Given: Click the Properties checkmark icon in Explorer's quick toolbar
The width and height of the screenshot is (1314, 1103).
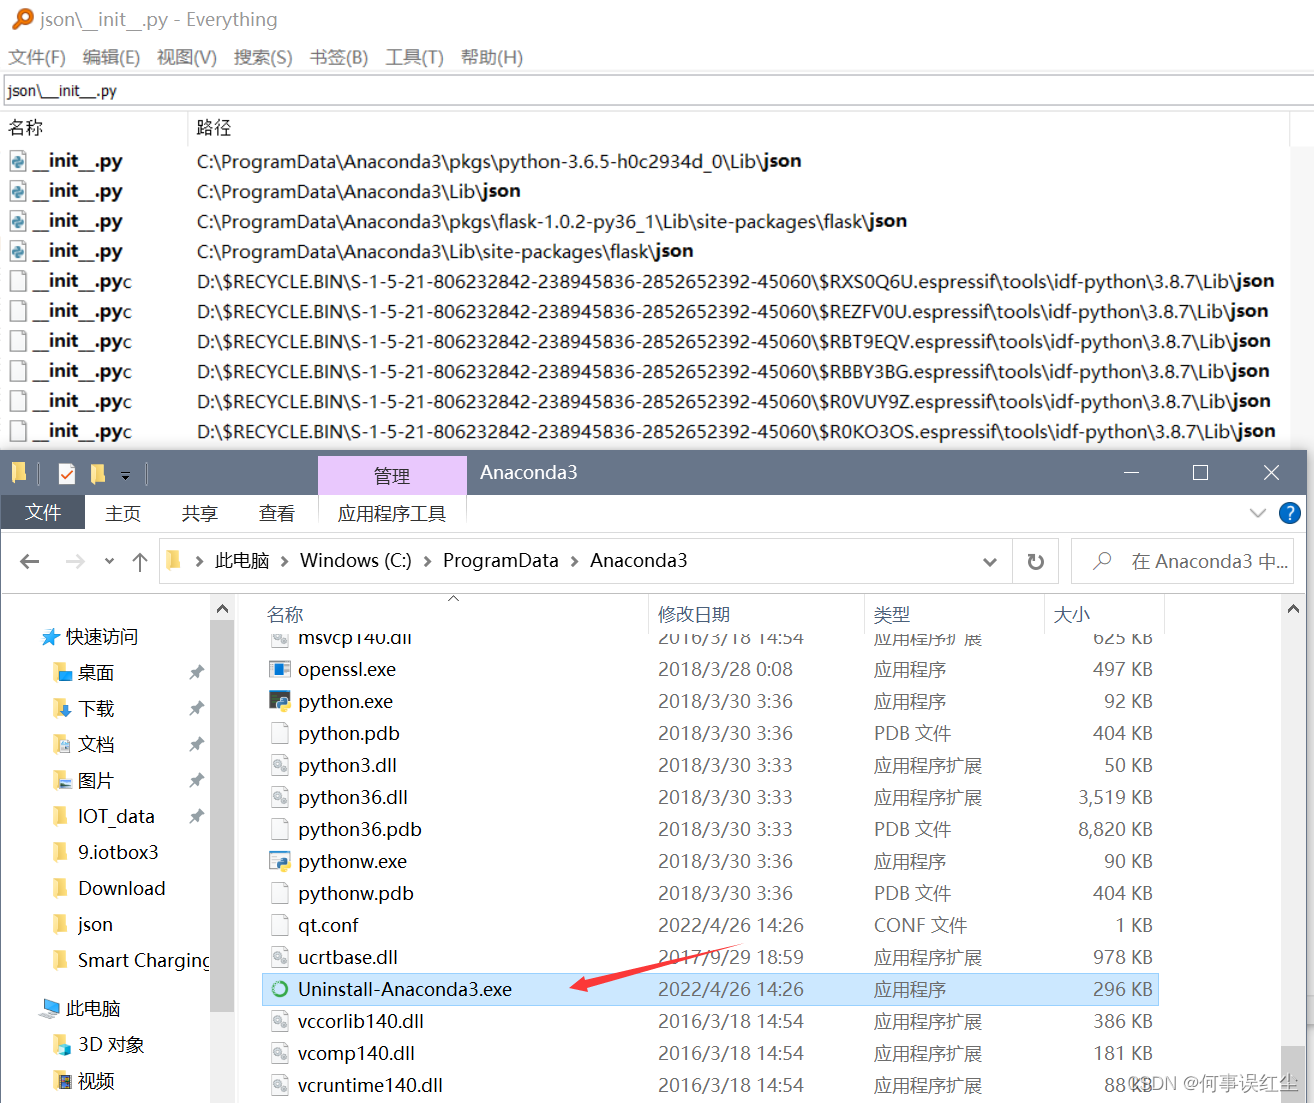Looking at the screenshot, I should coord(67,473).
